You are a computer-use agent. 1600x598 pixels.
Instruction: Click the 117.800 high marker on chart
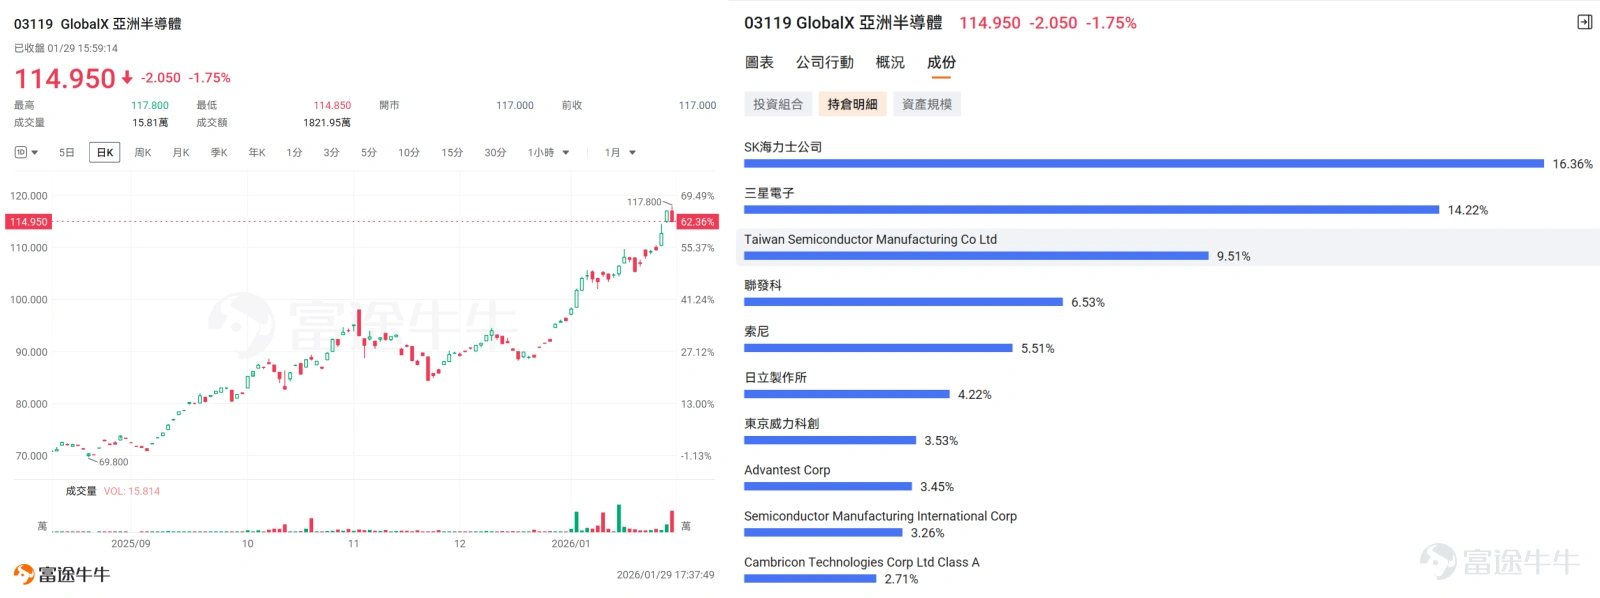click(x=644, y=202)
